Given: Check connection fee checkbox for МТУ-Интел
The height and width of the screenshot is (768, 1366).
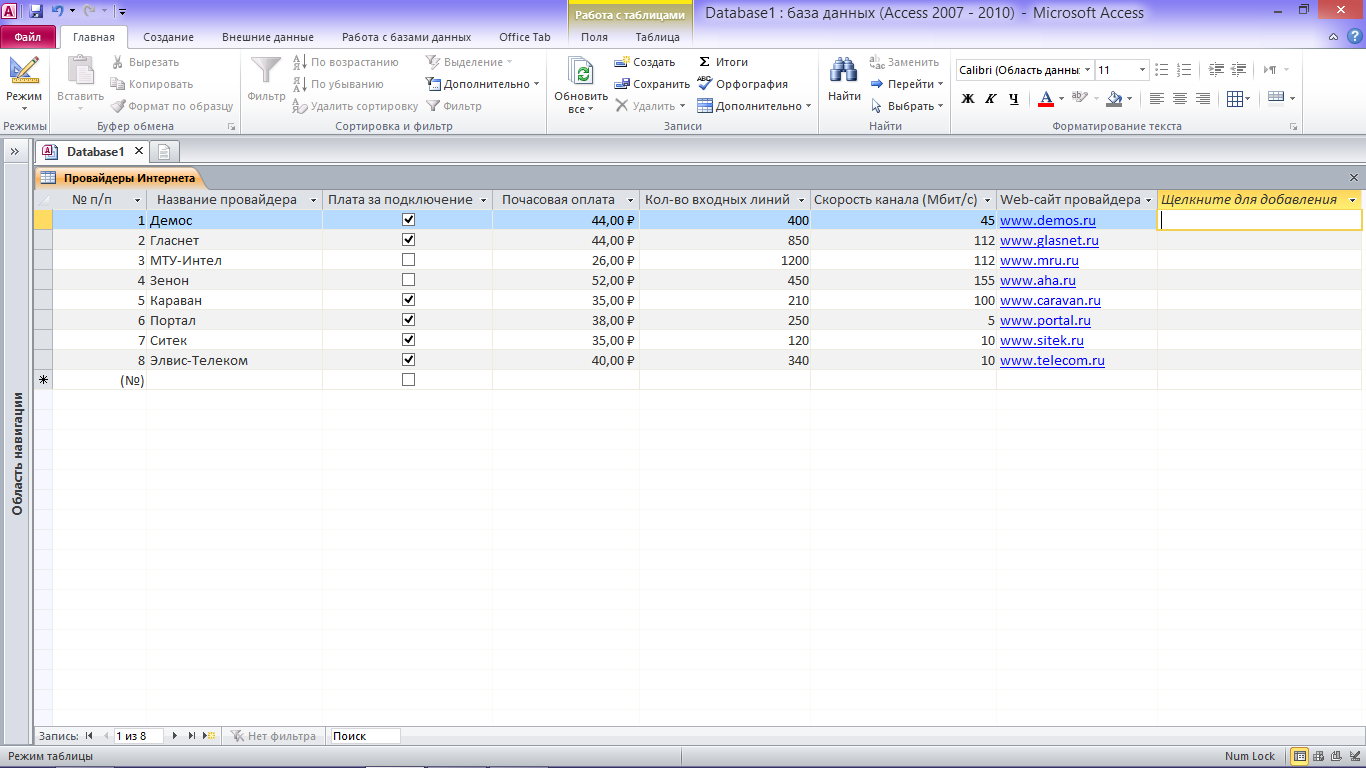Looking at the screenshot, I should (408, 259).
